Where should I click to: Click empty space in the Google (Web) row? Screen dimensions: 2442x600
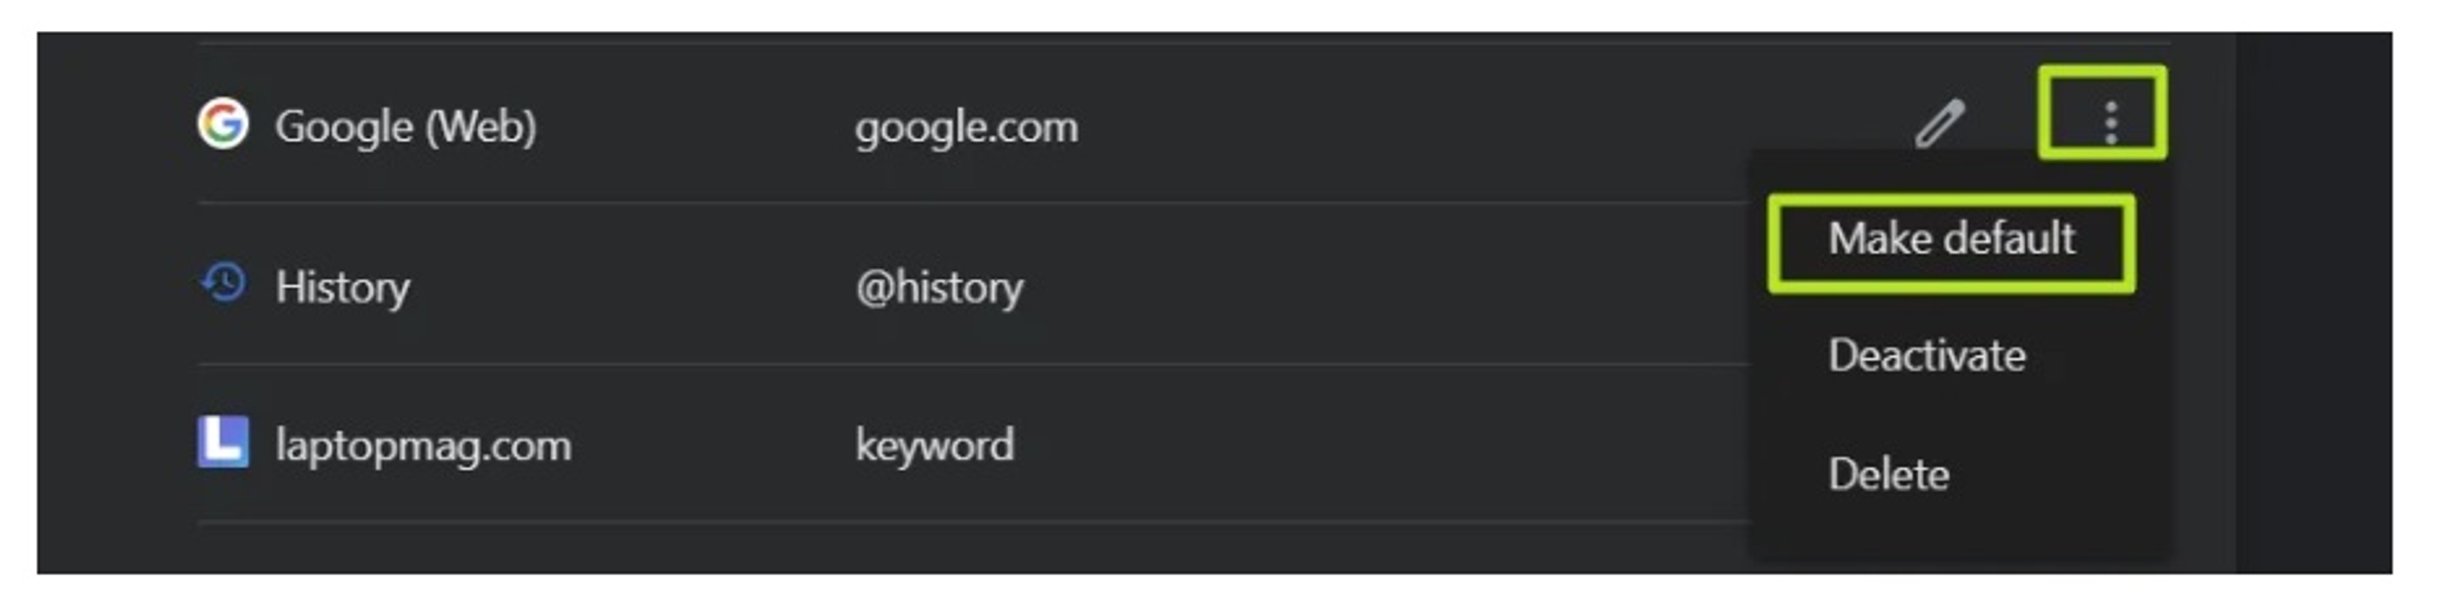coord(1450,125)
